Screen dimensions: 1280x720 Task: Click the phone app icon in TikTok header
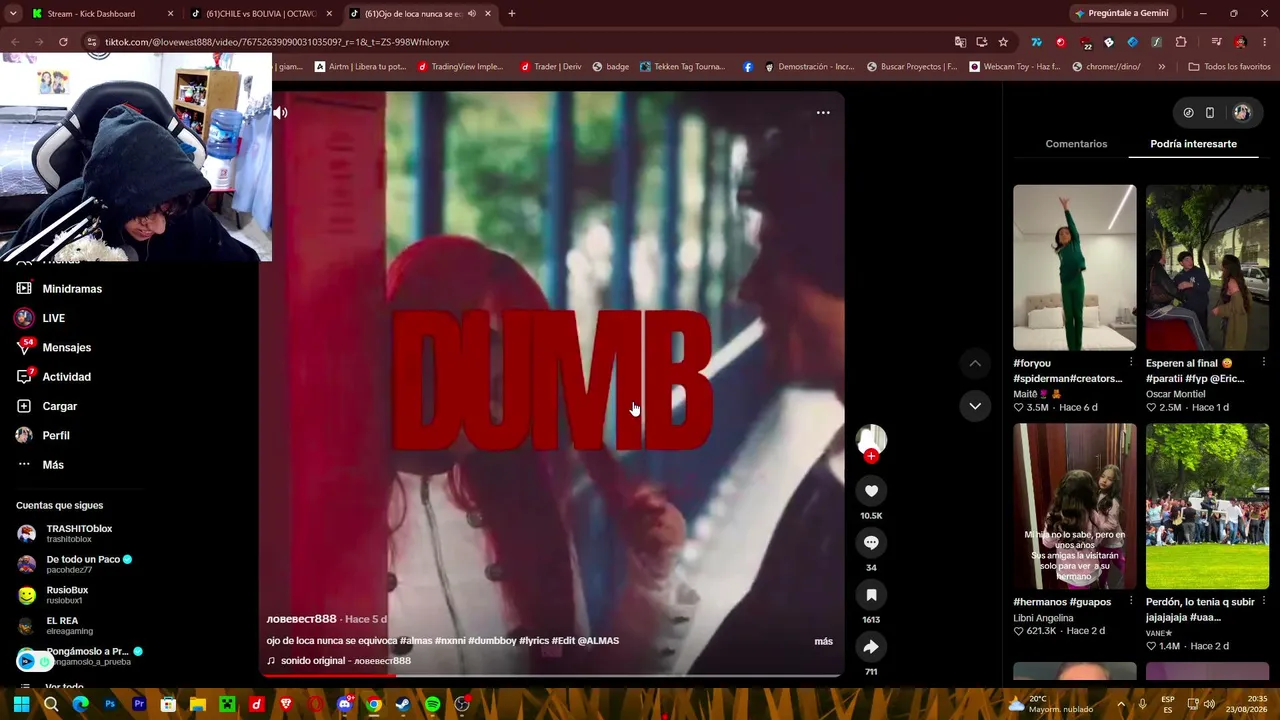click(x=1209, y=113)
